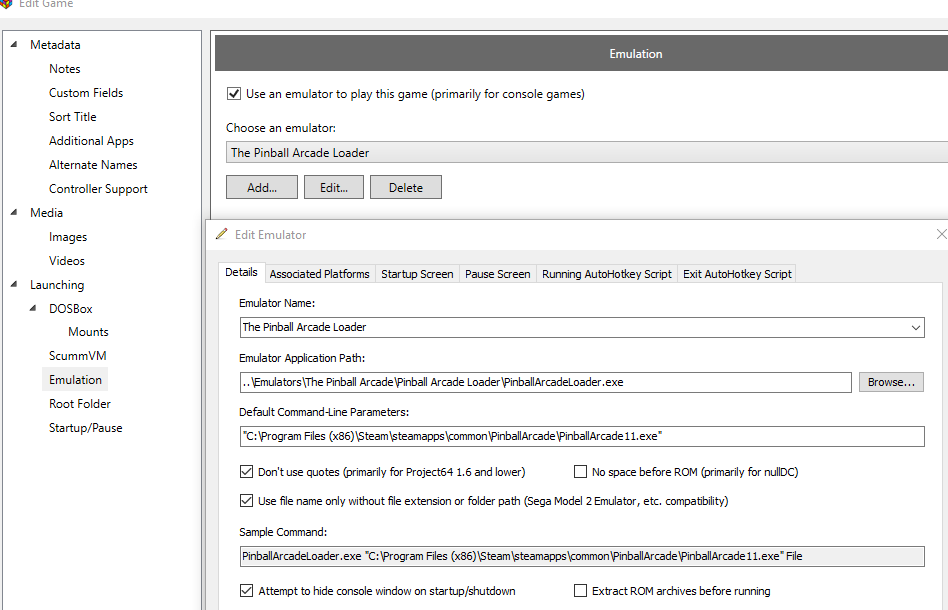Viewport: 948px width, 610px height.
Task: Switch to Exit AutoHotkey Script tab
Action: 737,274
